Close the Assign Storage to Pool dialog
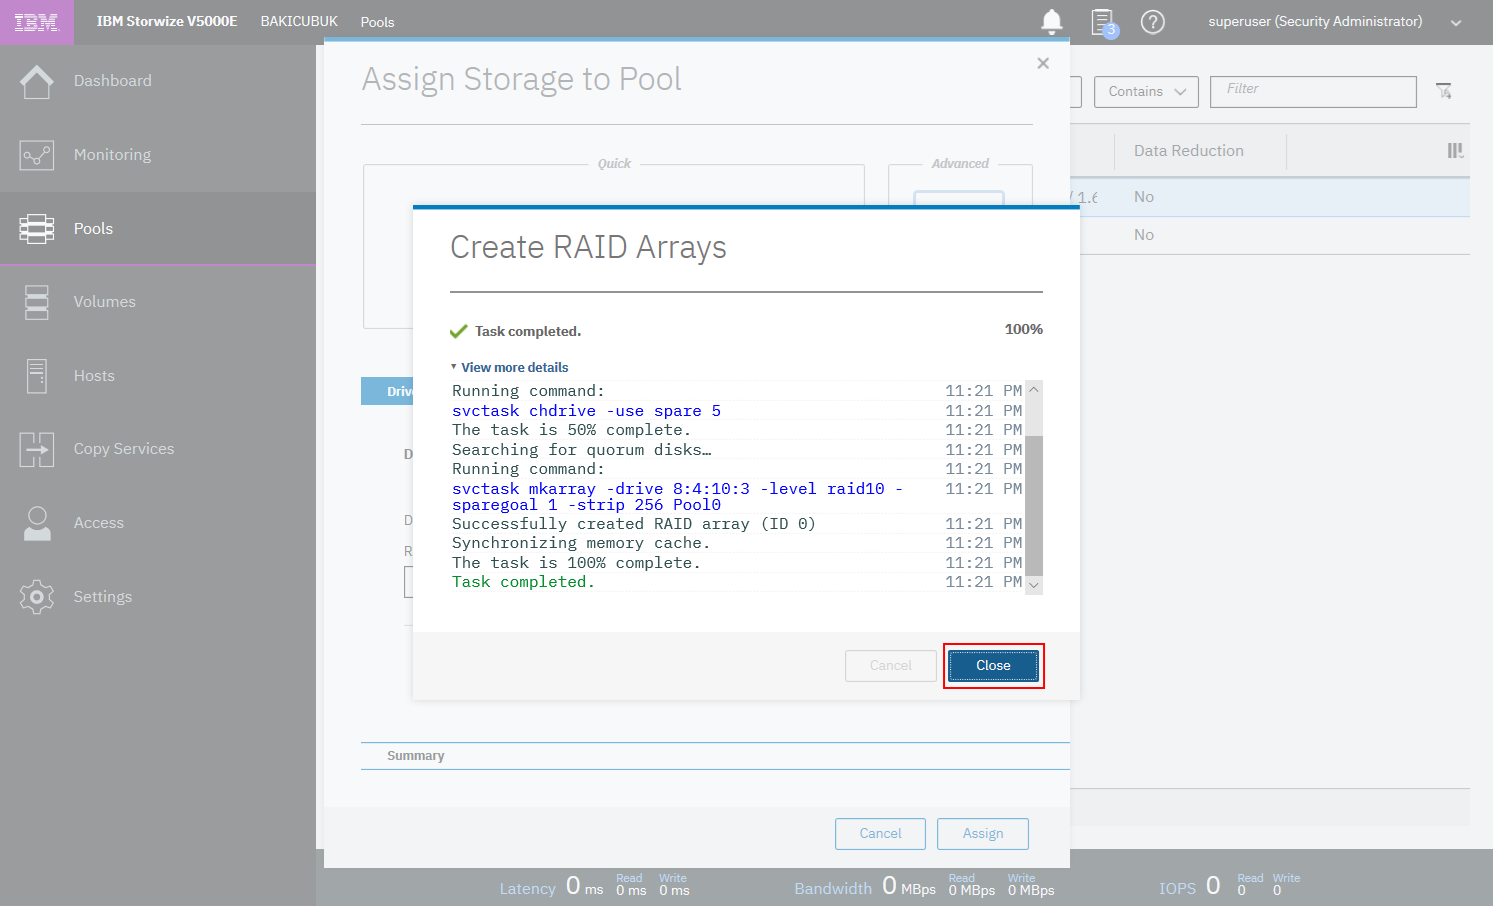The image size is (1493, 906). point(1043,63)
